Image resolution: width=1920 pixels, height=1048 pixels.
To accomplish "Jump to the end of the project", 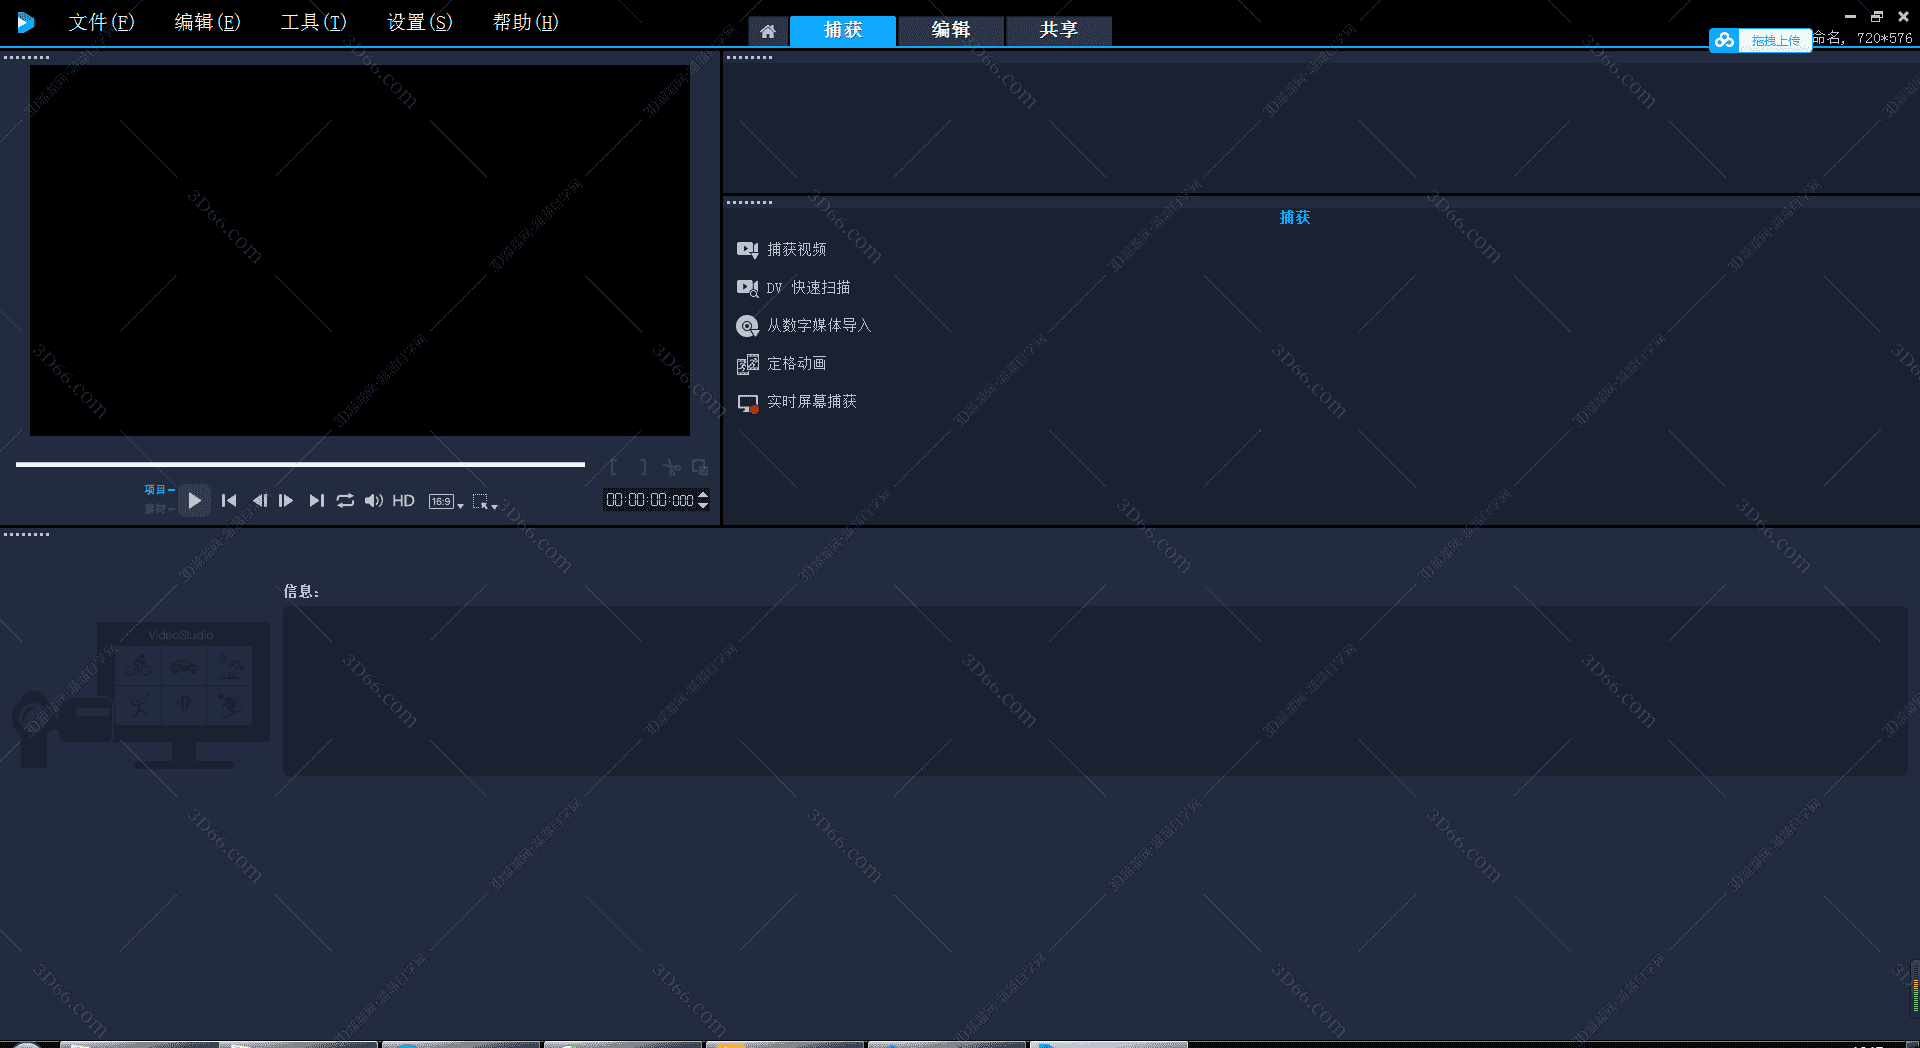I will pyautogui.click(x=316, y=501).
